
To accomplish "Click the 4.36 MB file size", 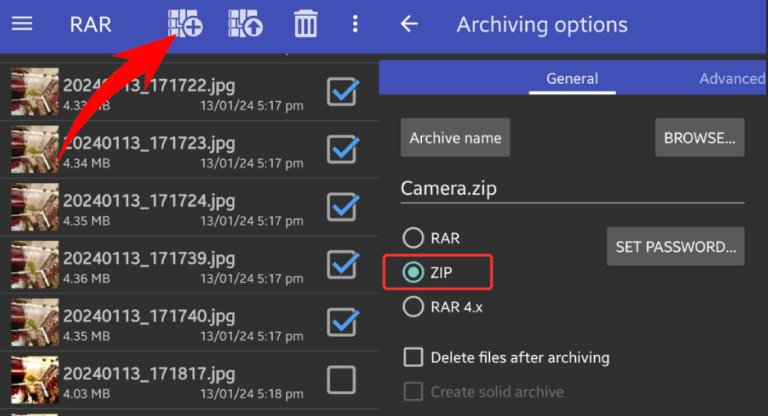I will 86,278.
